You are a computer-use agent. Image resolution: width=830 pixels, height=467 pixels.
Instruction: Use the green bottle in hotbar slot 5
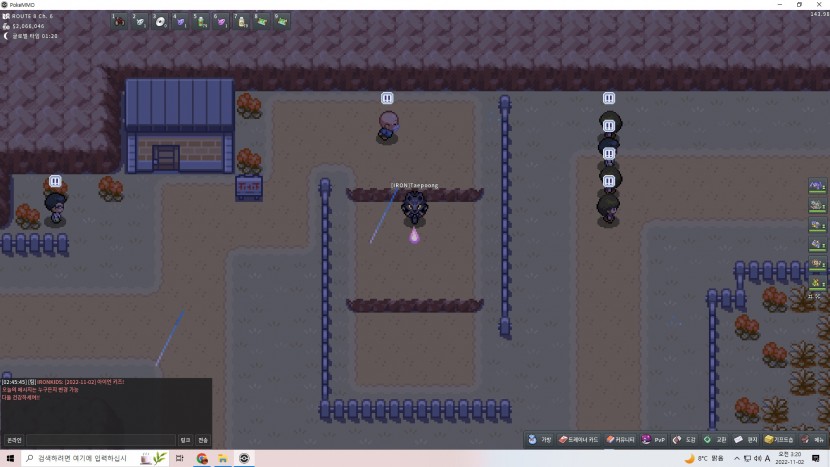point(201,20)
